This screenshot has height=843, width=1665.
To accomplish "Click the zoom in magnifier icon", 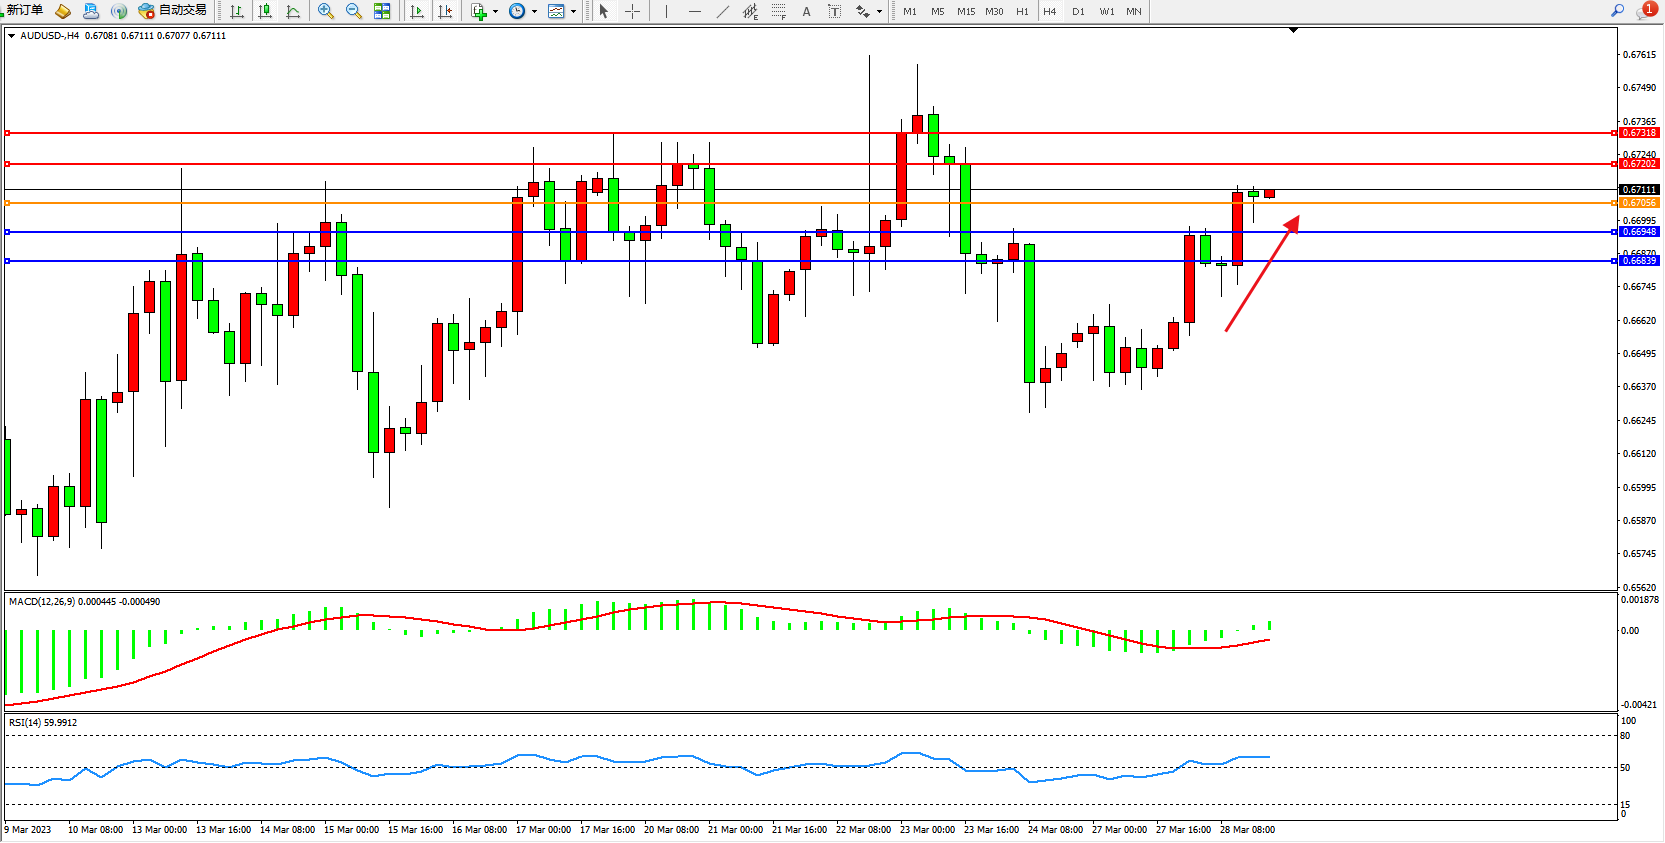I will click(x=325, y=11).
